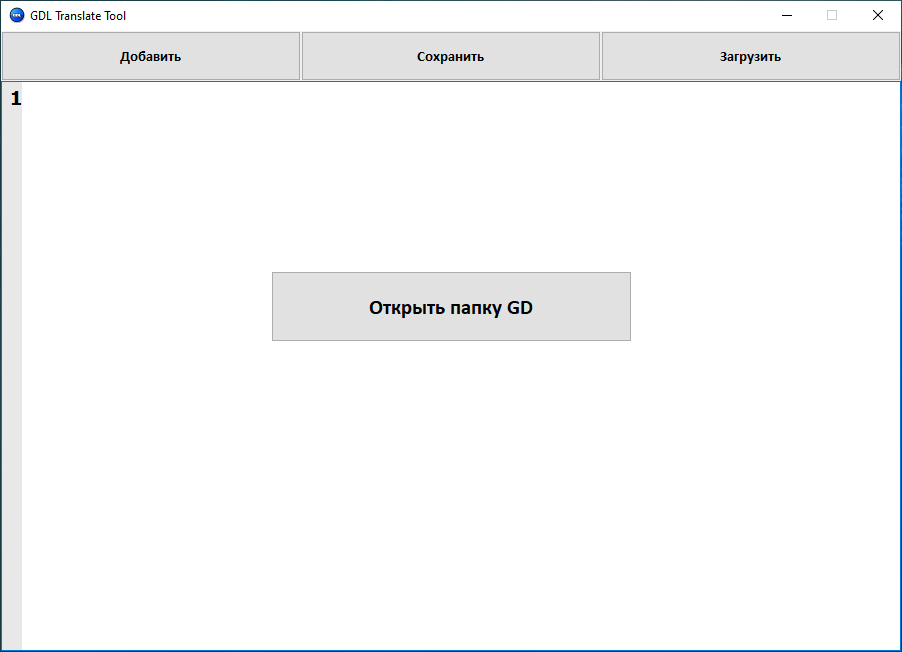
Task: Open the GD folder with Открыть папку GD
Action: coord(451,307)
